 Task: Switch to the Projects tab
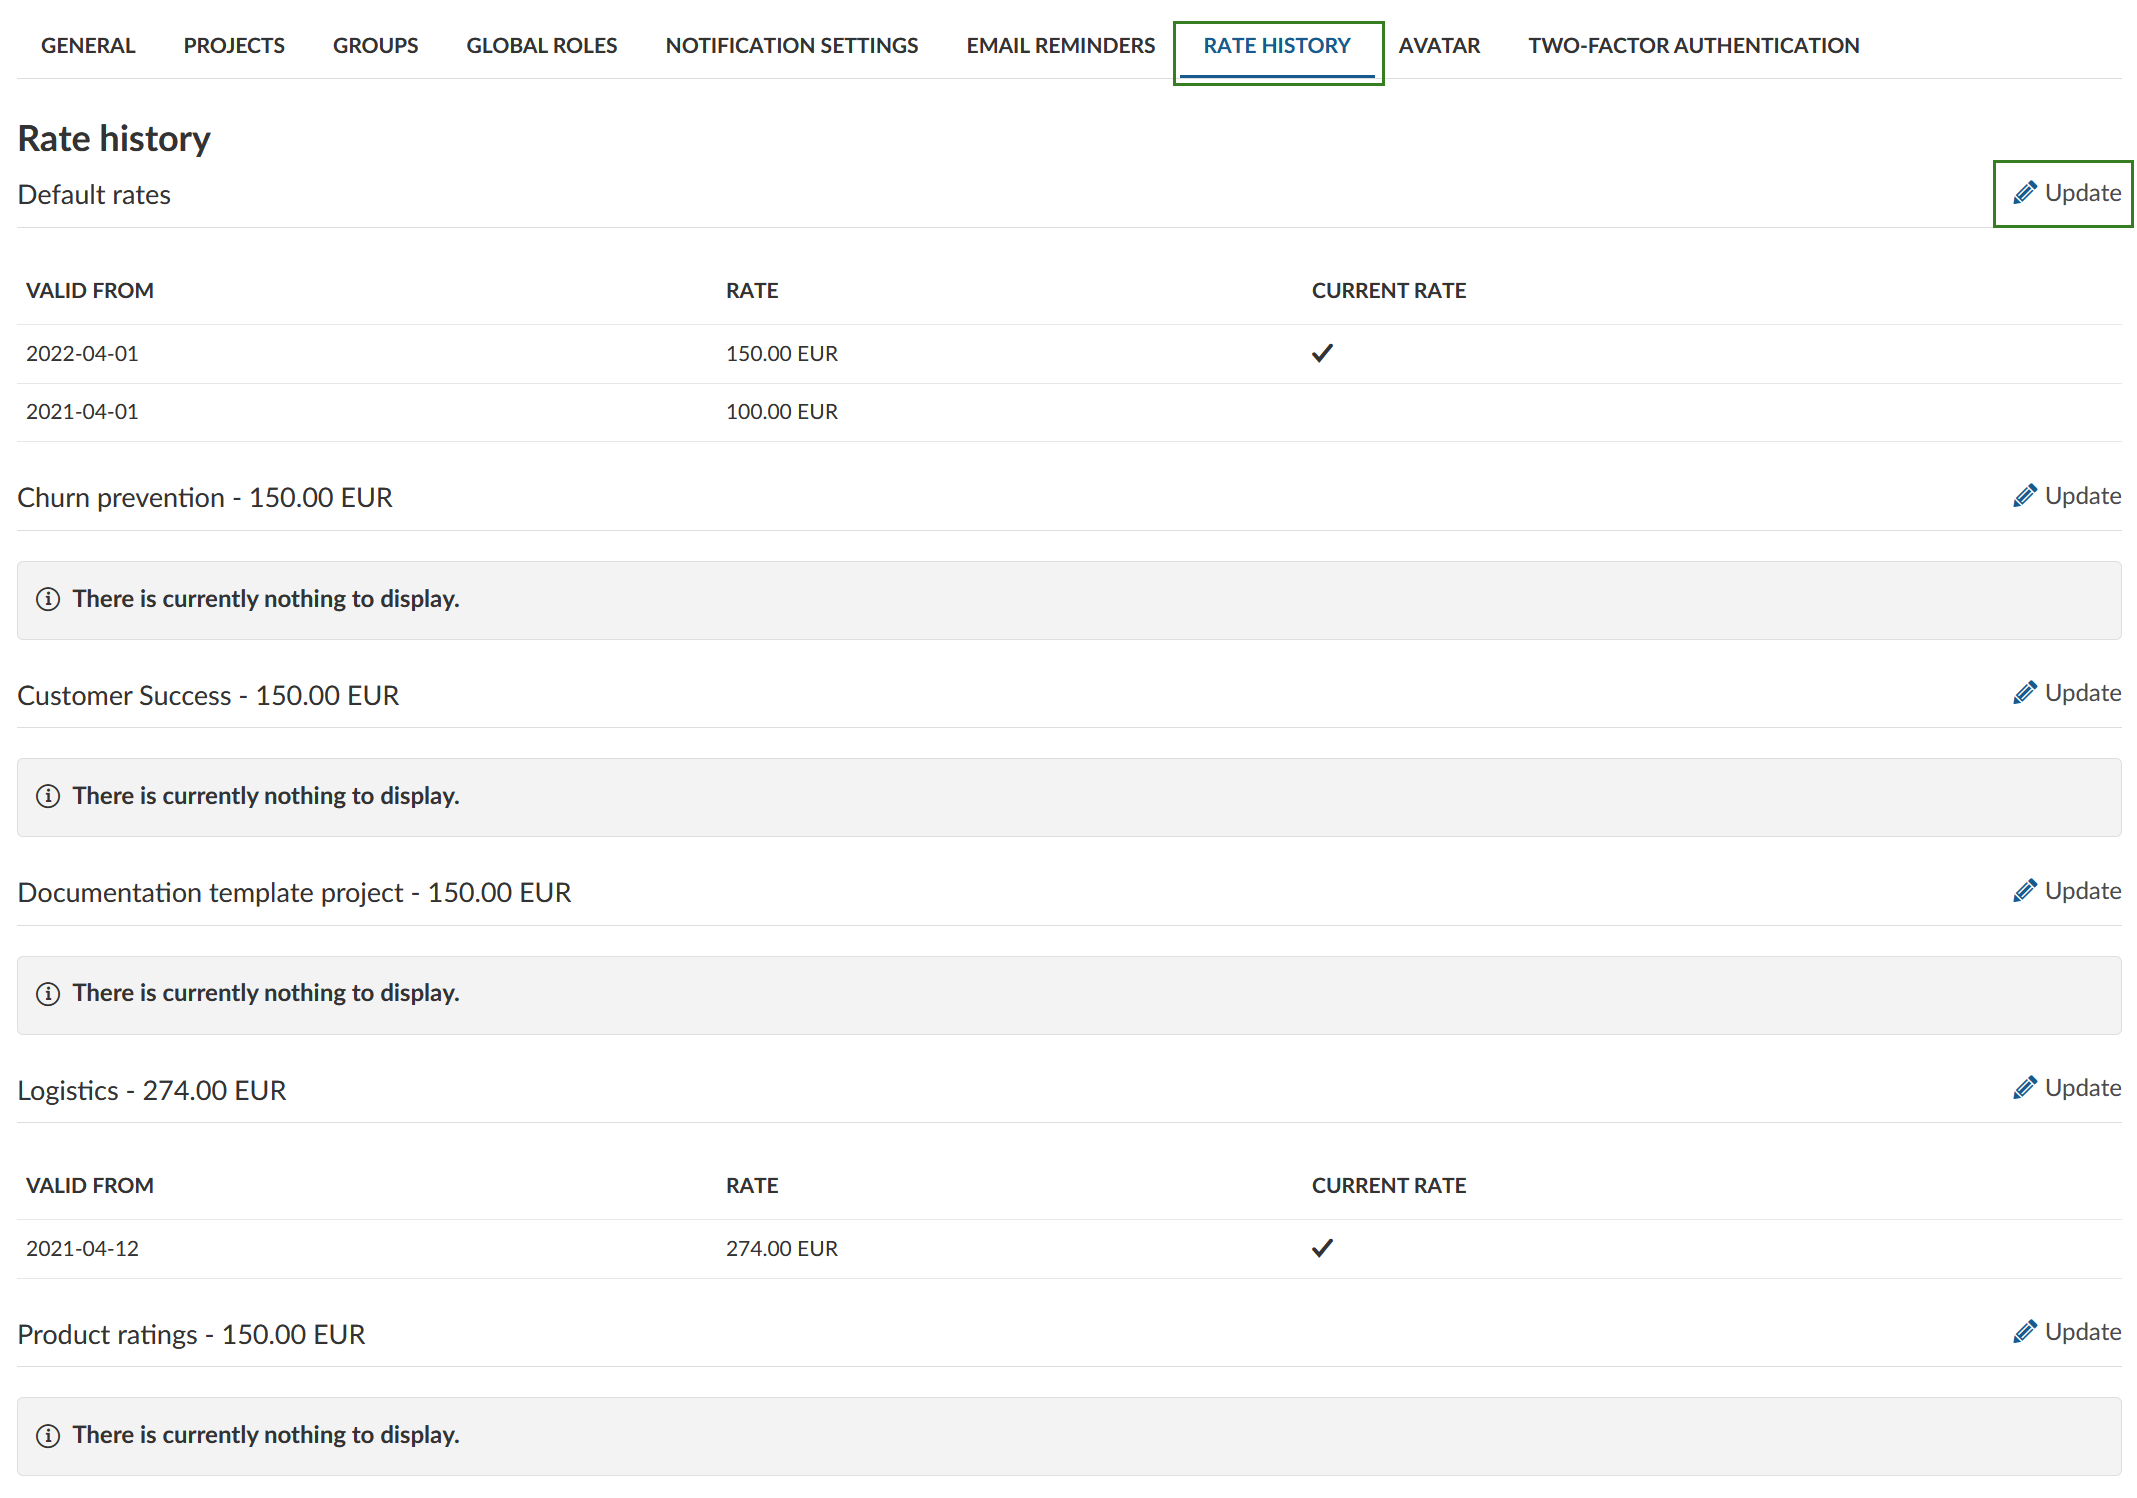pyautogui.click(x=234, y=46)
